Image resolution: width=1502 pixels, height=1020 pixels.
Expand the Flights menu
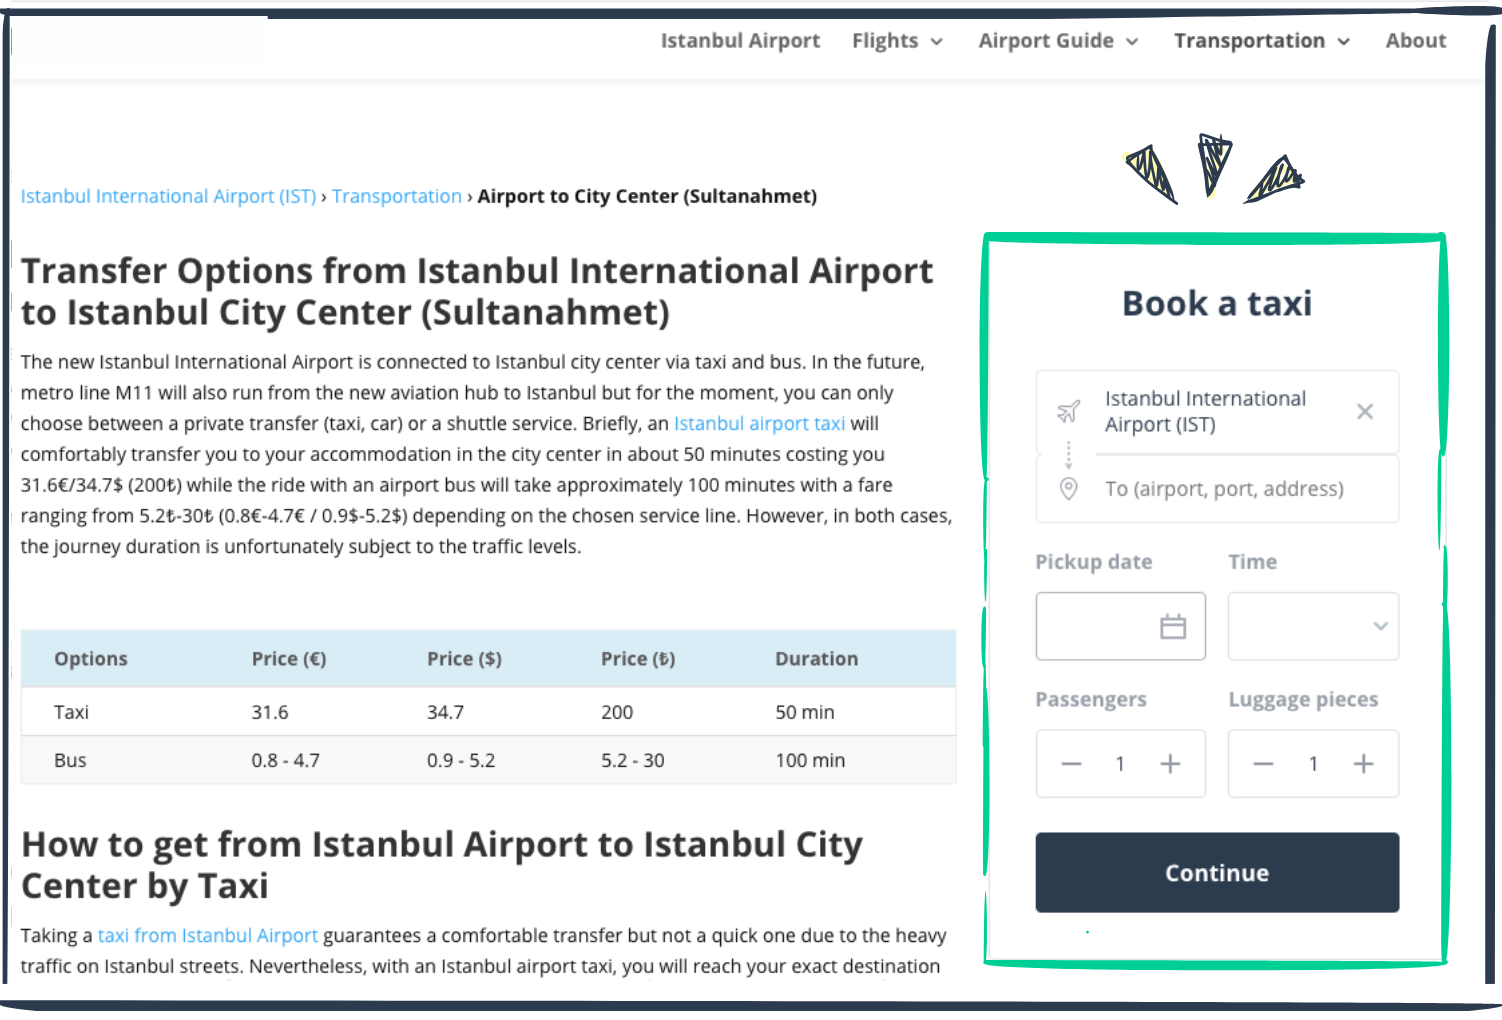(x=897, y=41)
